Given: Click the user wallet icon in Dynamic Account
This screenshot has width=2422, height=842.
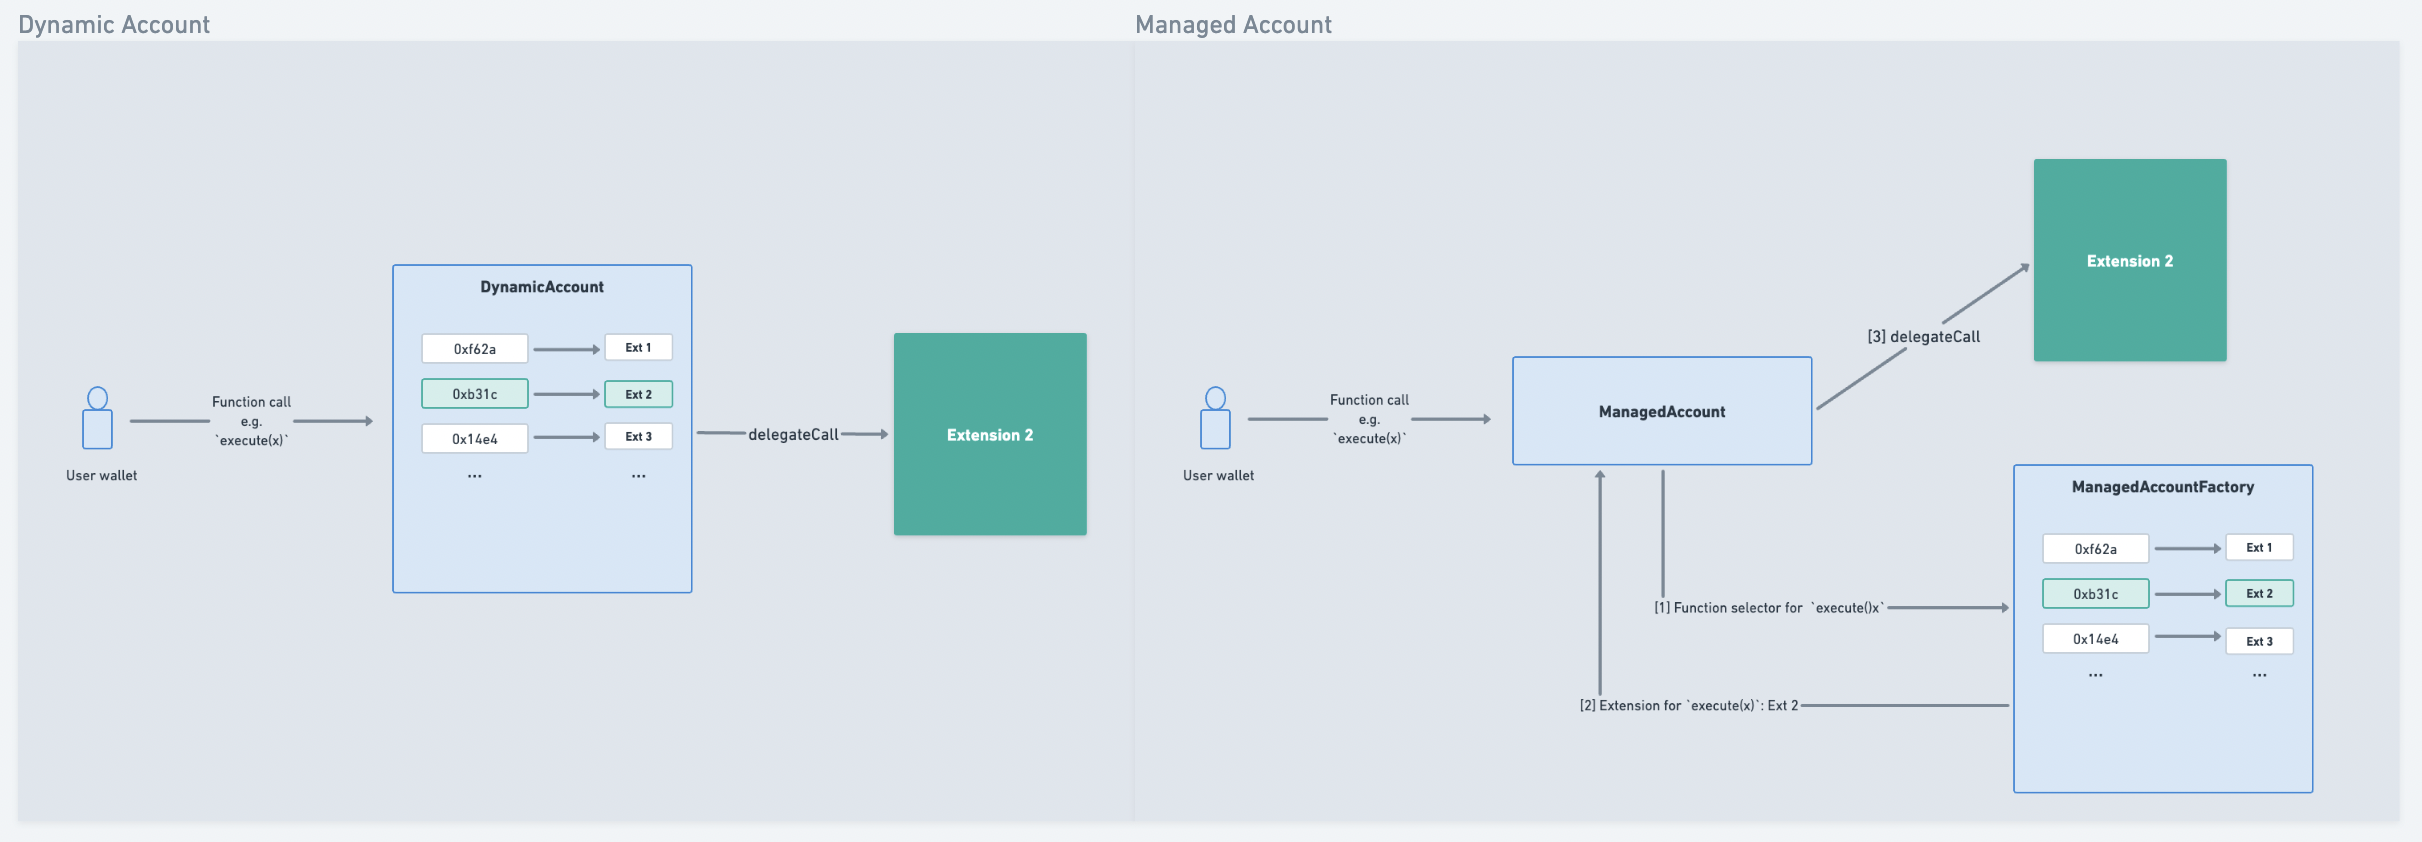Looking at the screenshot, I should pos(97,418).
